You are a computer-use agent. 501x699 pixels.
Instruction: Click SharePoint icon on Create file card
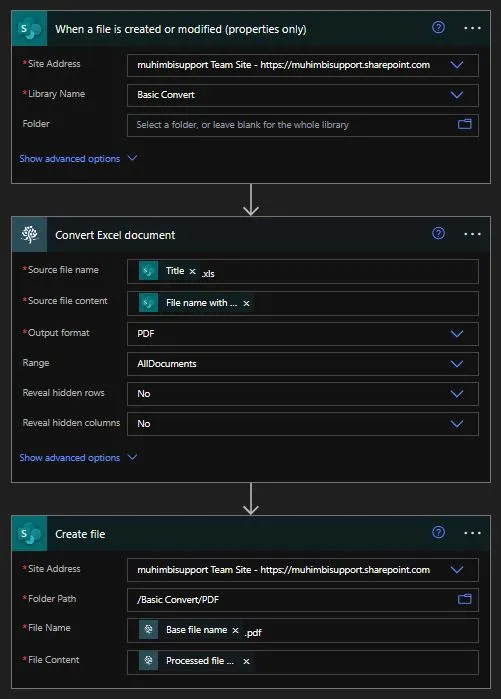tap(29, 533)
